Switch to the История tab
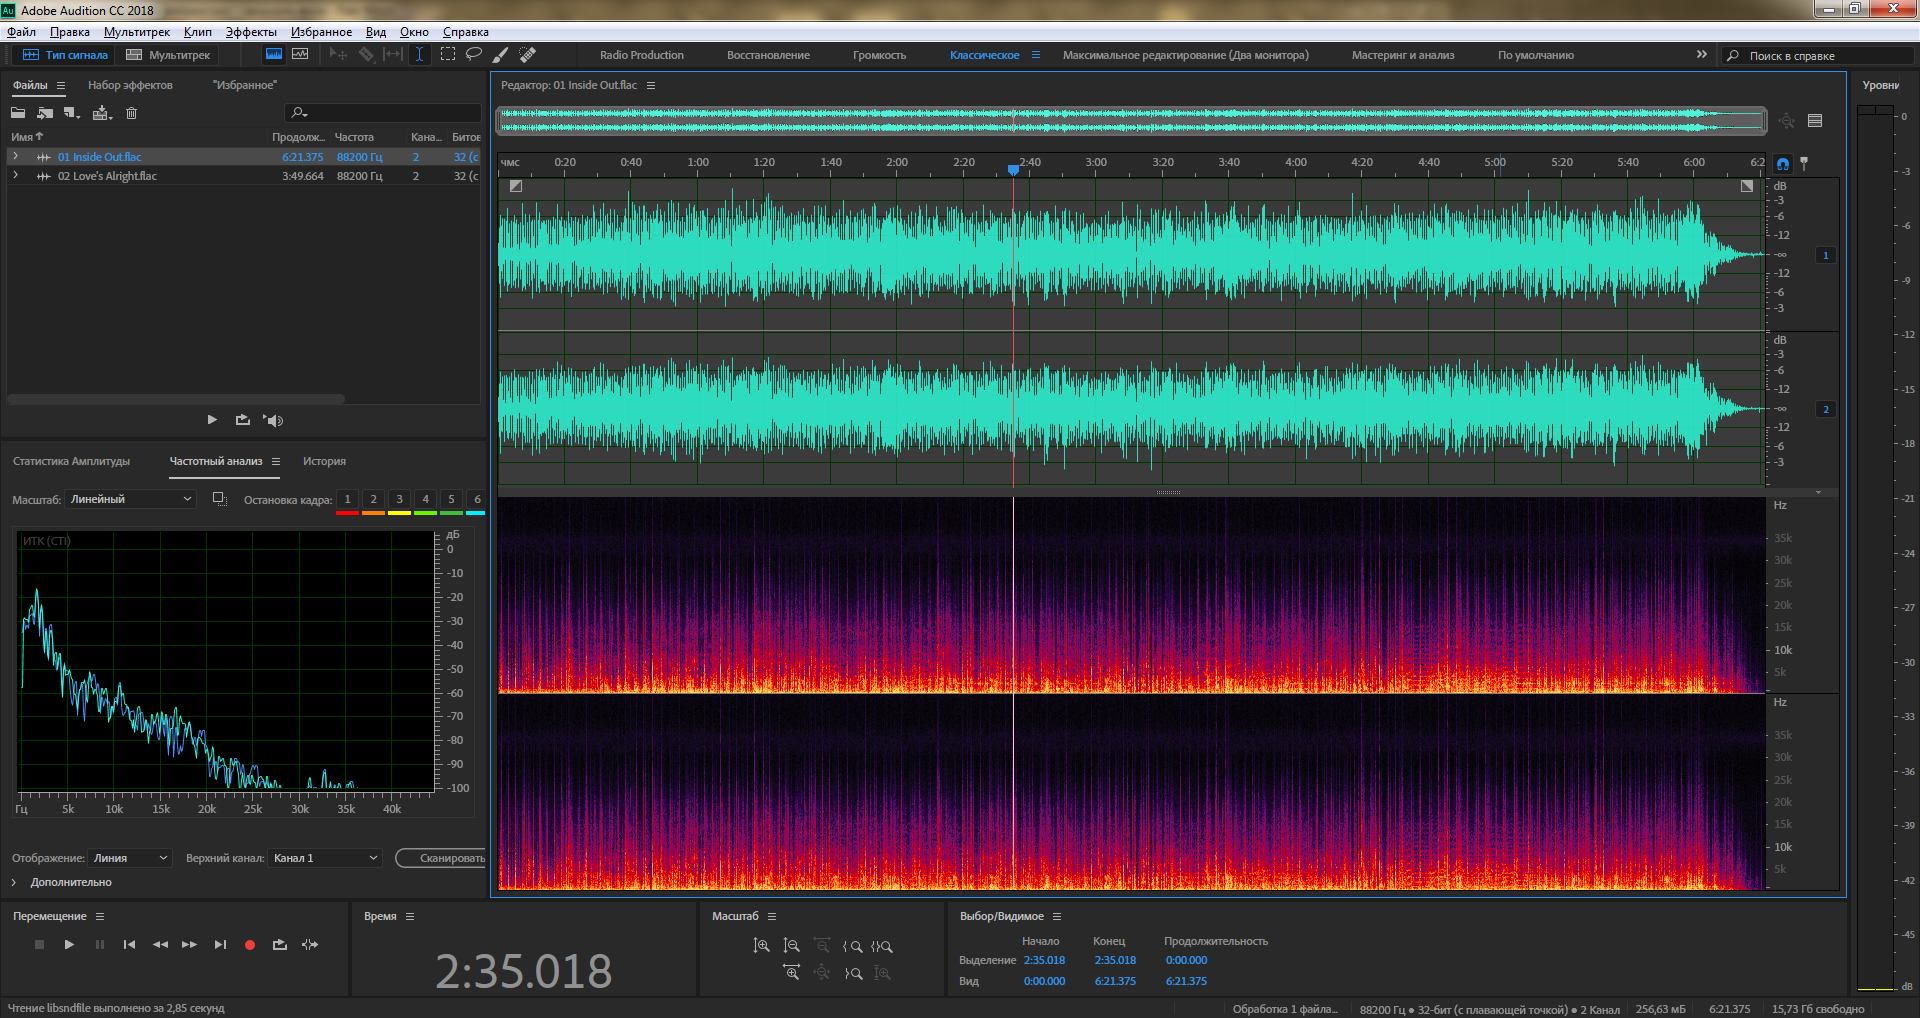This screenshot has width=1920, height=1018. point(324,461)
